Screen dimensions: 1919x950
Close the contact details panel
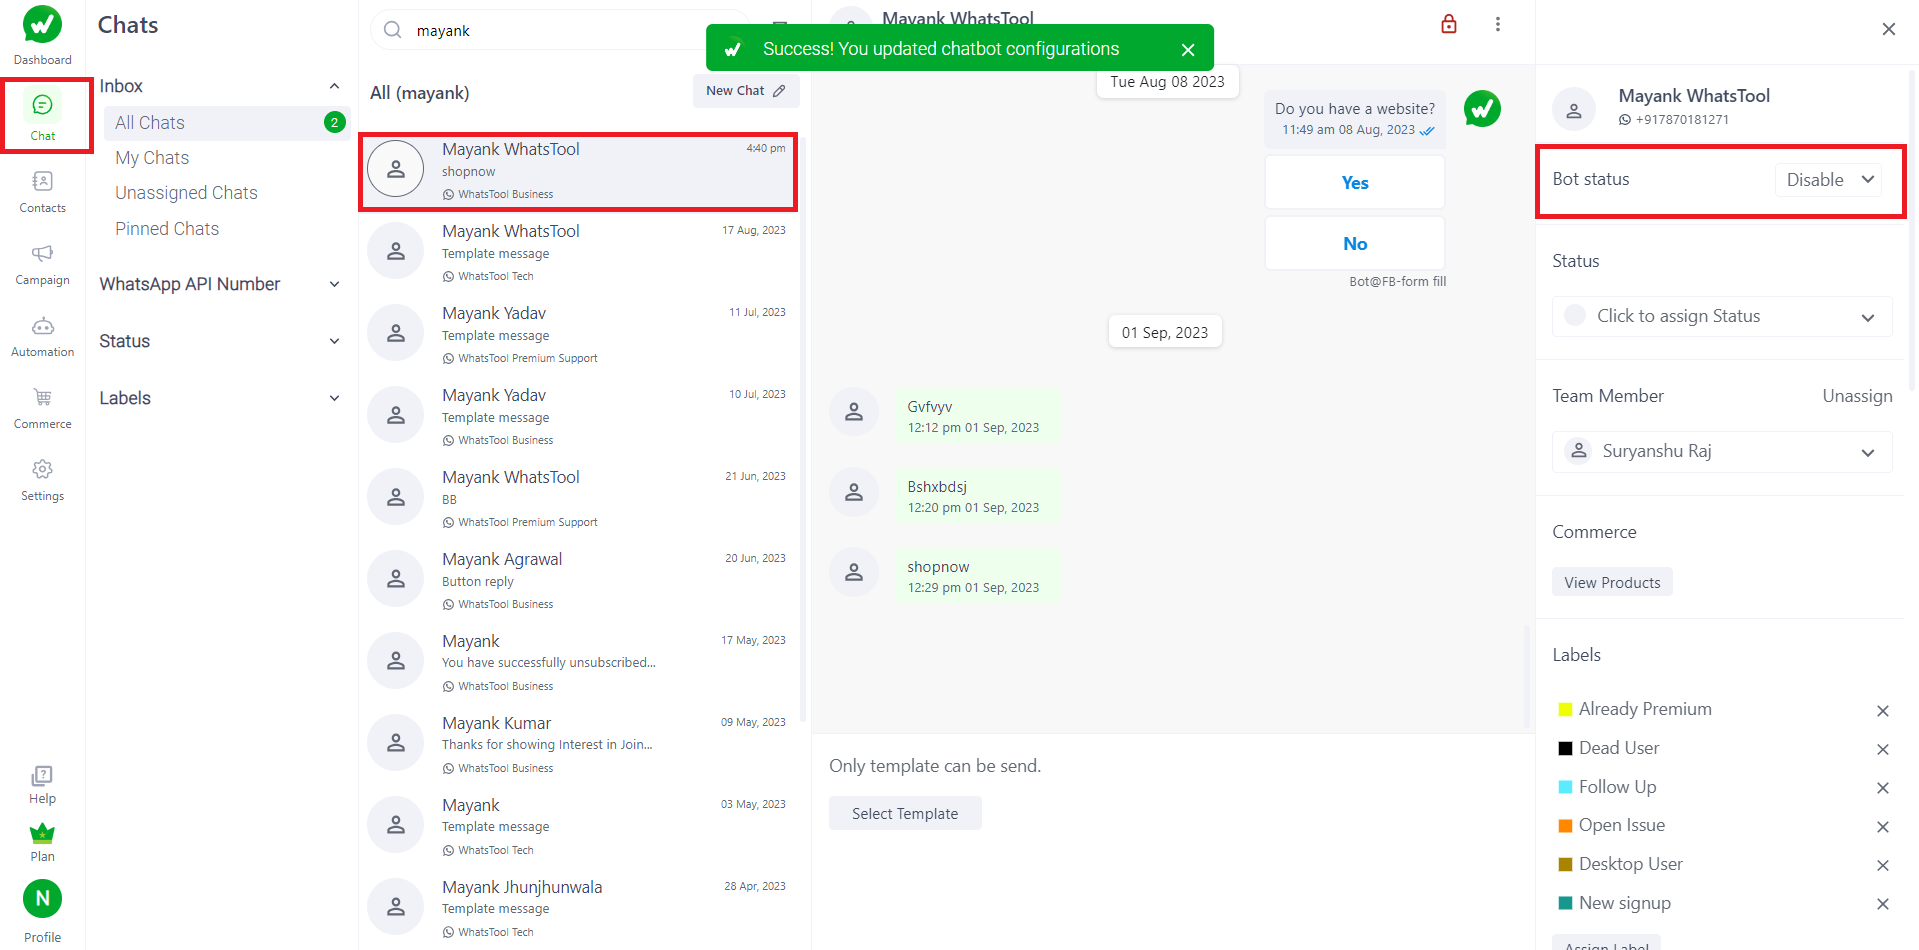(x=1889, y=29)
